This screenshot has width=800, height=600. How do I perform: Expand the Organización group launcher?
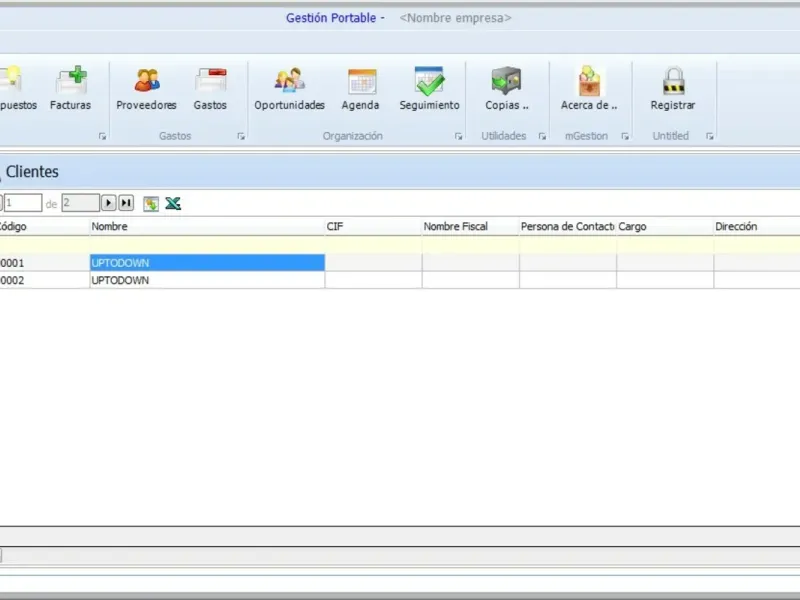tap(458, 136)
